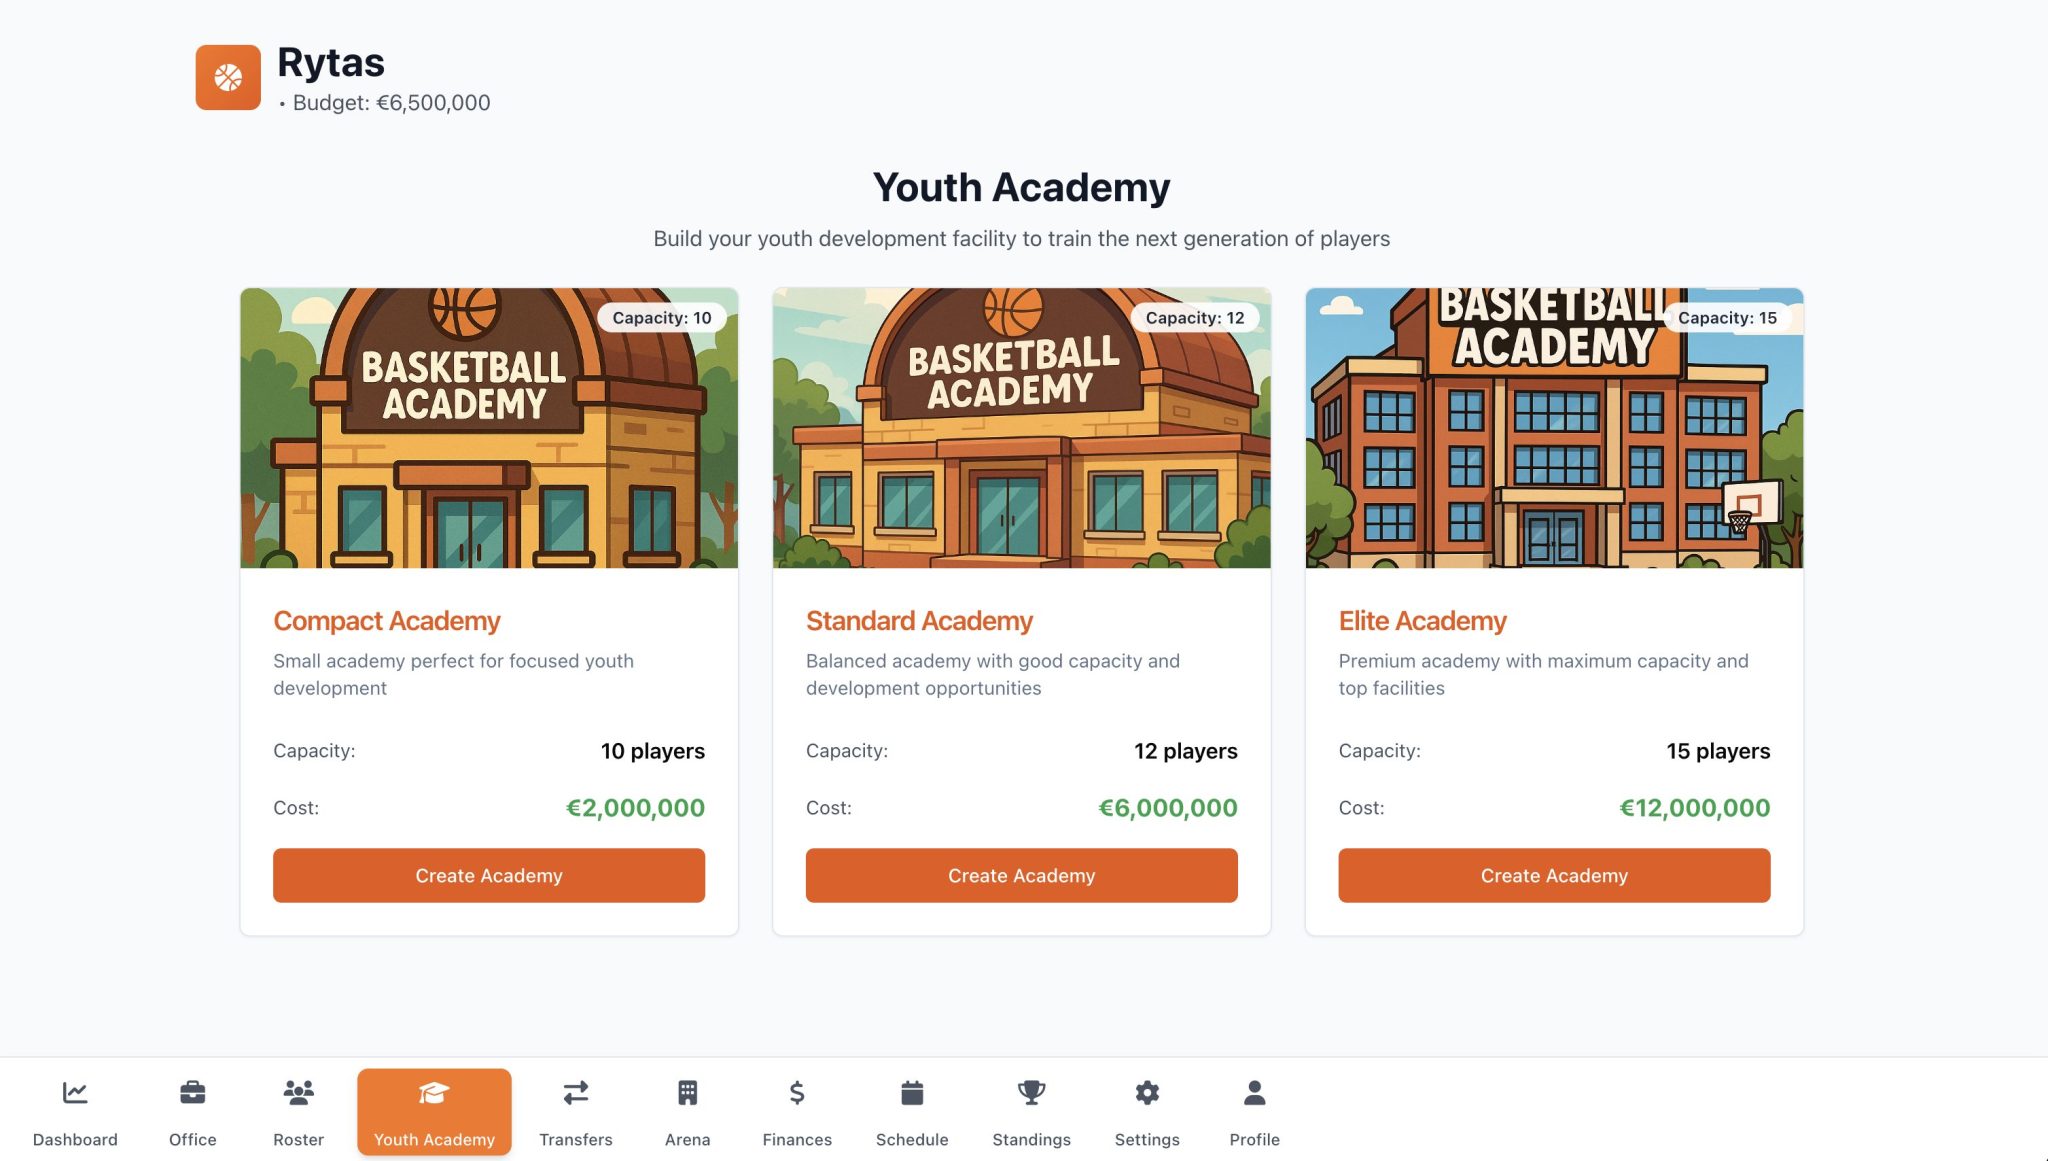The image size is (2048, 1161).
Task: Open Transfers arrows icon
Action: click(575, 1093)
